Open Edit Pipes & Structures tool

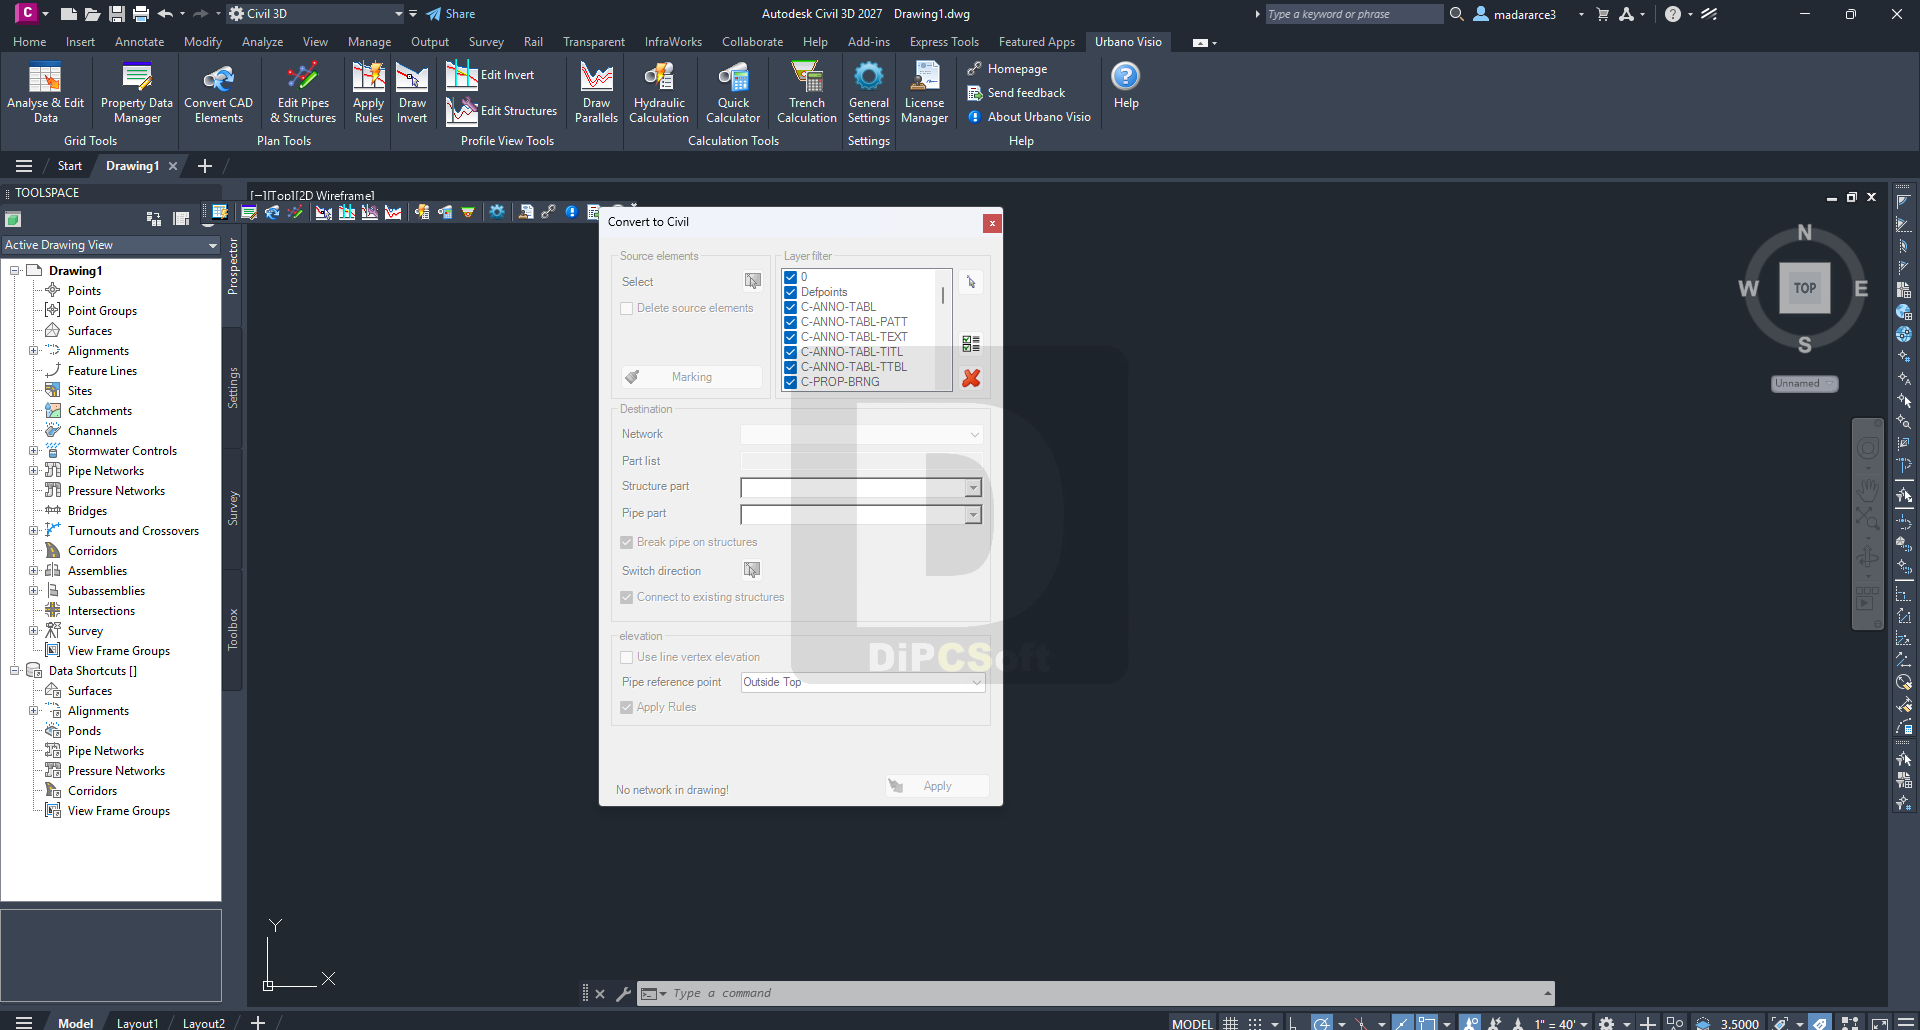(x=303, y=92)
